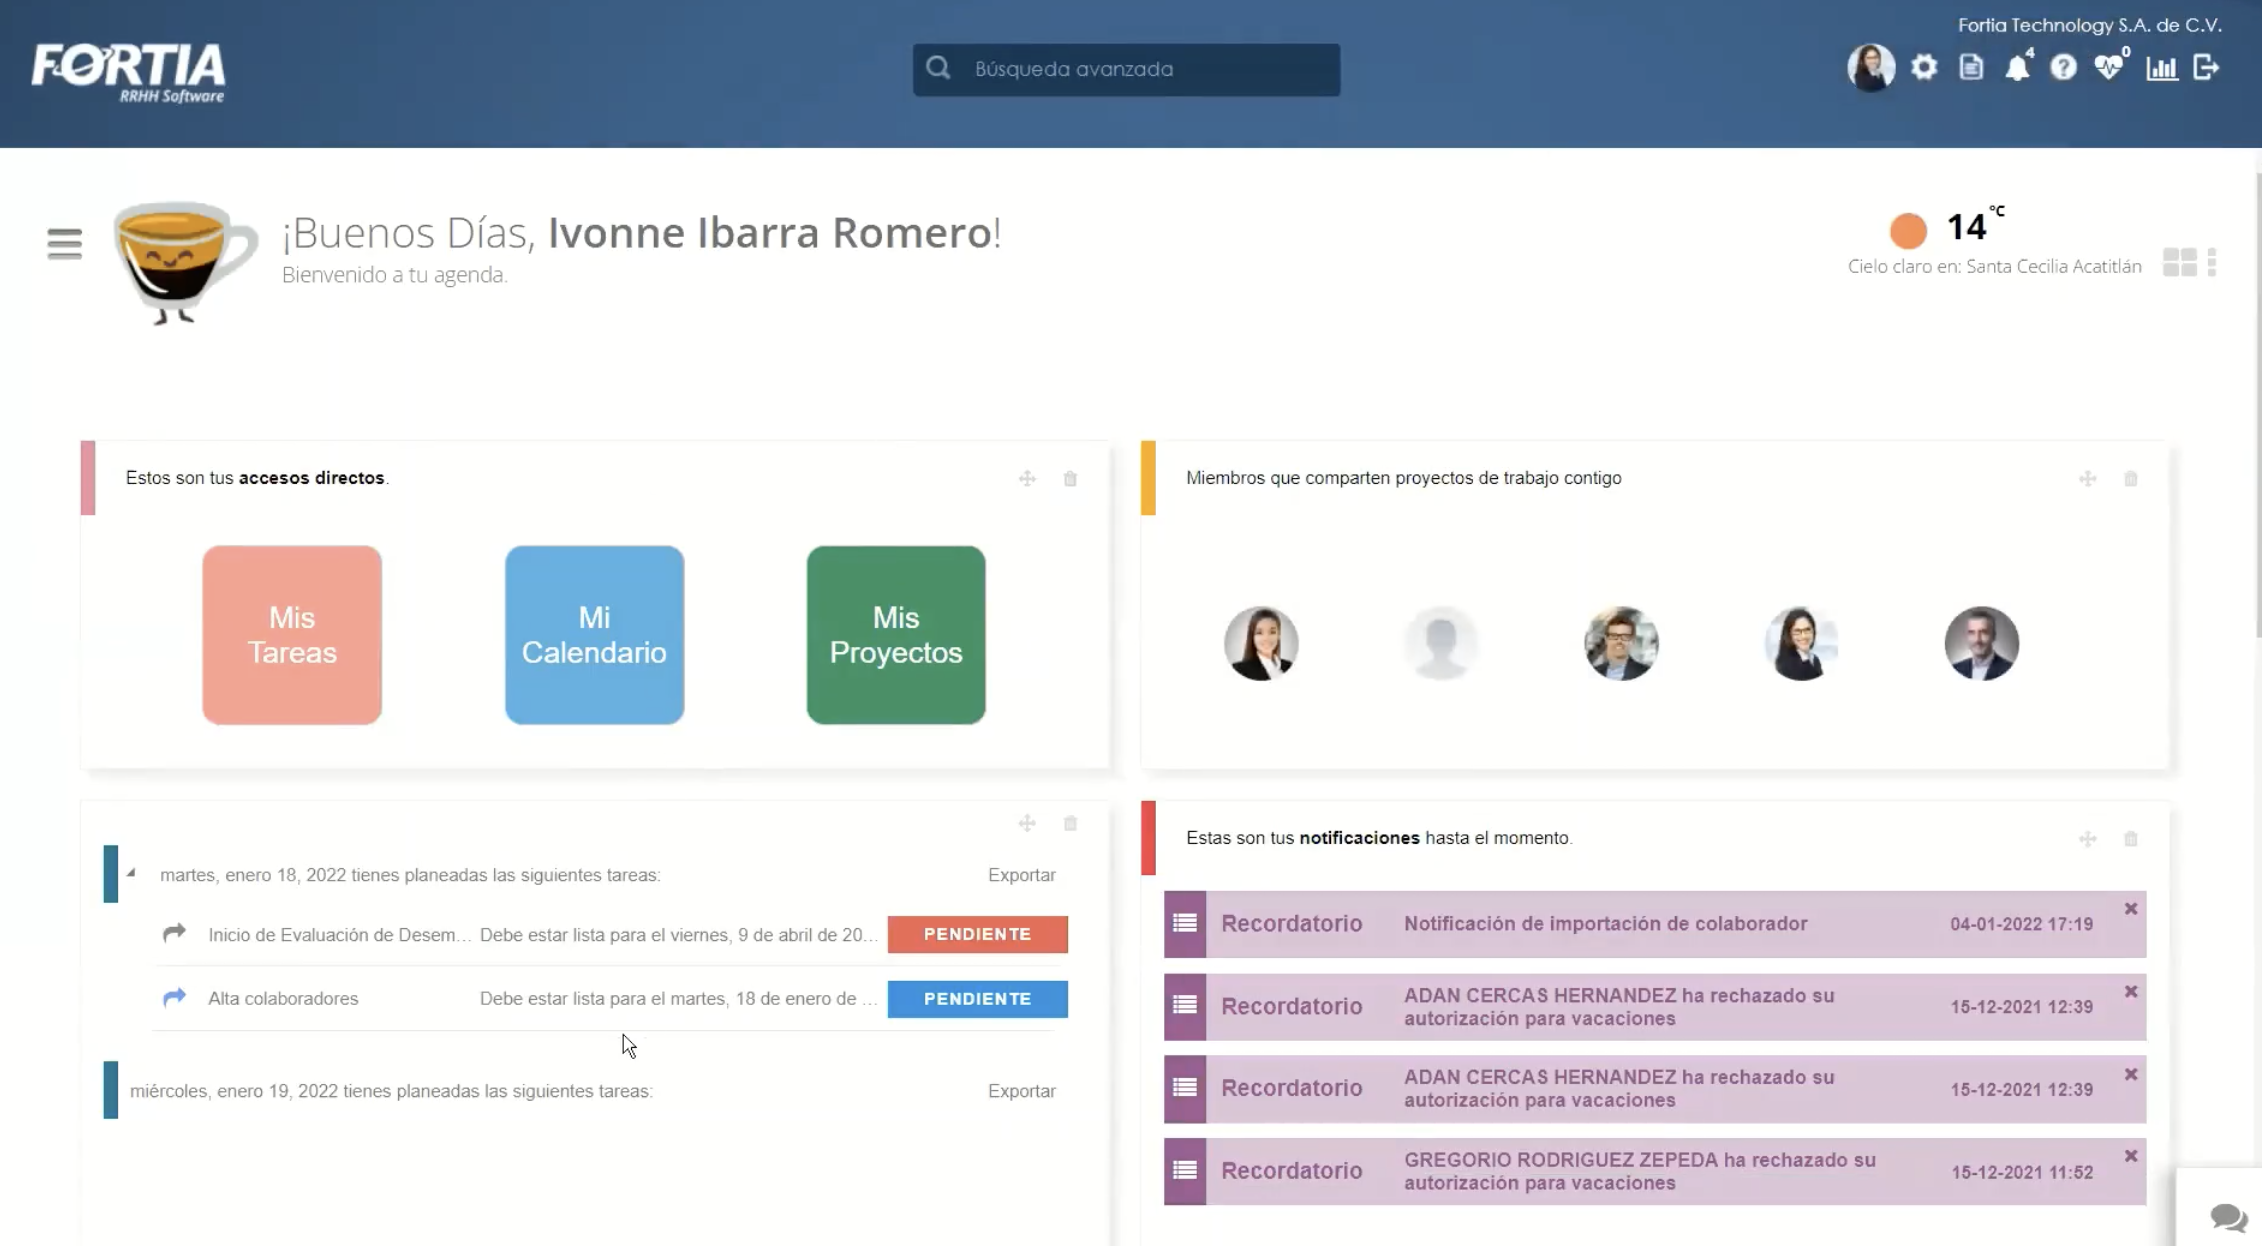Image resolution: width=2262 pixels, height=1246 pixels.
Task: Click Exportar for miércoles enero 19 tasks
Action: point(1021,1091)
